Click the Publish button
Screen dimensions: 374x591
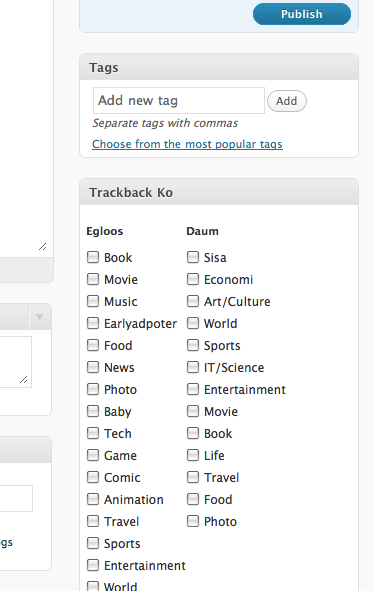[x=302, y=14]
